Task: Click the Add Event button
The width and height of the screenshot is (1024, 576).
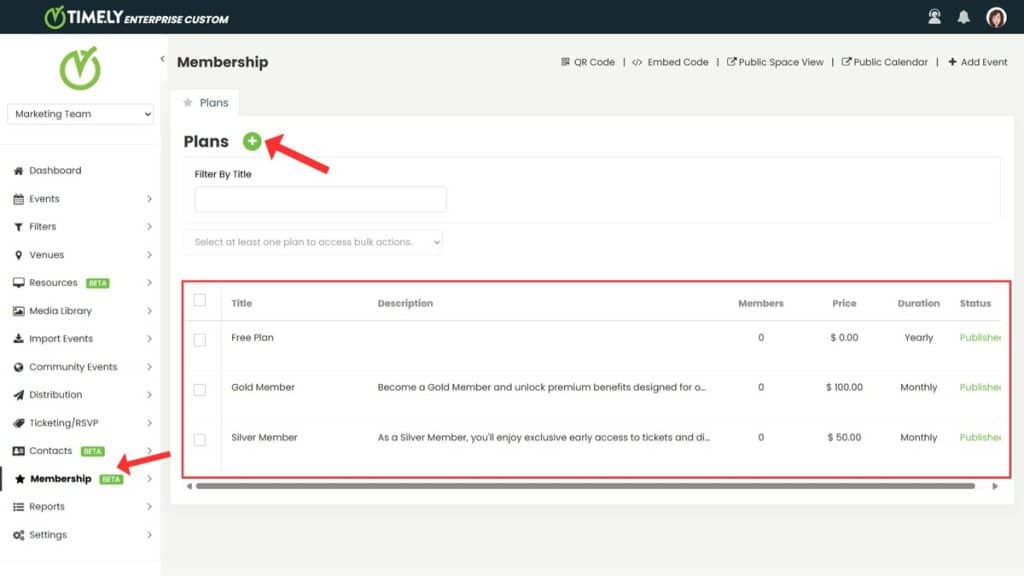Action: (x=978, y=62)
